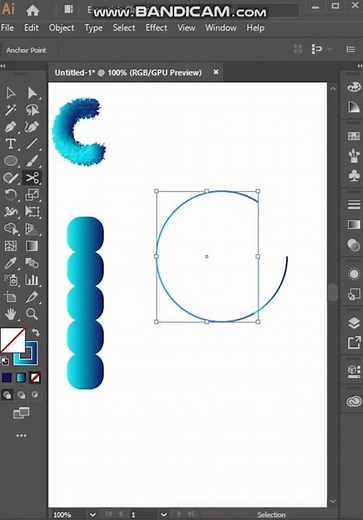Choose the Lasso tool
This screenshot has width=363, height=520.
(x=32, y=110)
